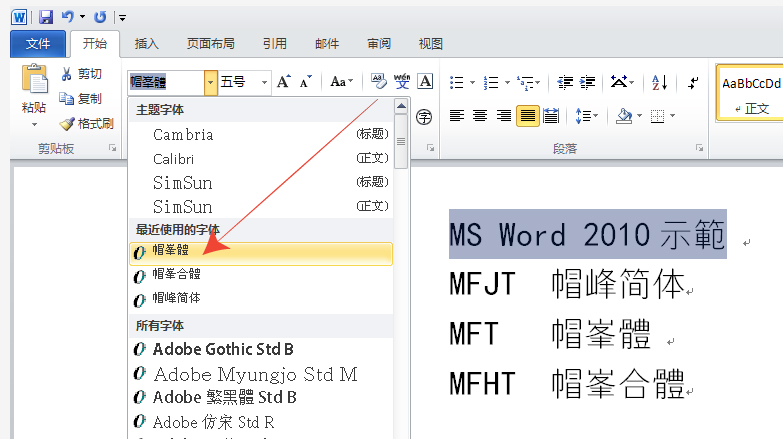Image resolution: width=783 pixels, height=439 pixels.
Task: Click the Enclose Characters 字 icon
Action: [x=424, y=117]
